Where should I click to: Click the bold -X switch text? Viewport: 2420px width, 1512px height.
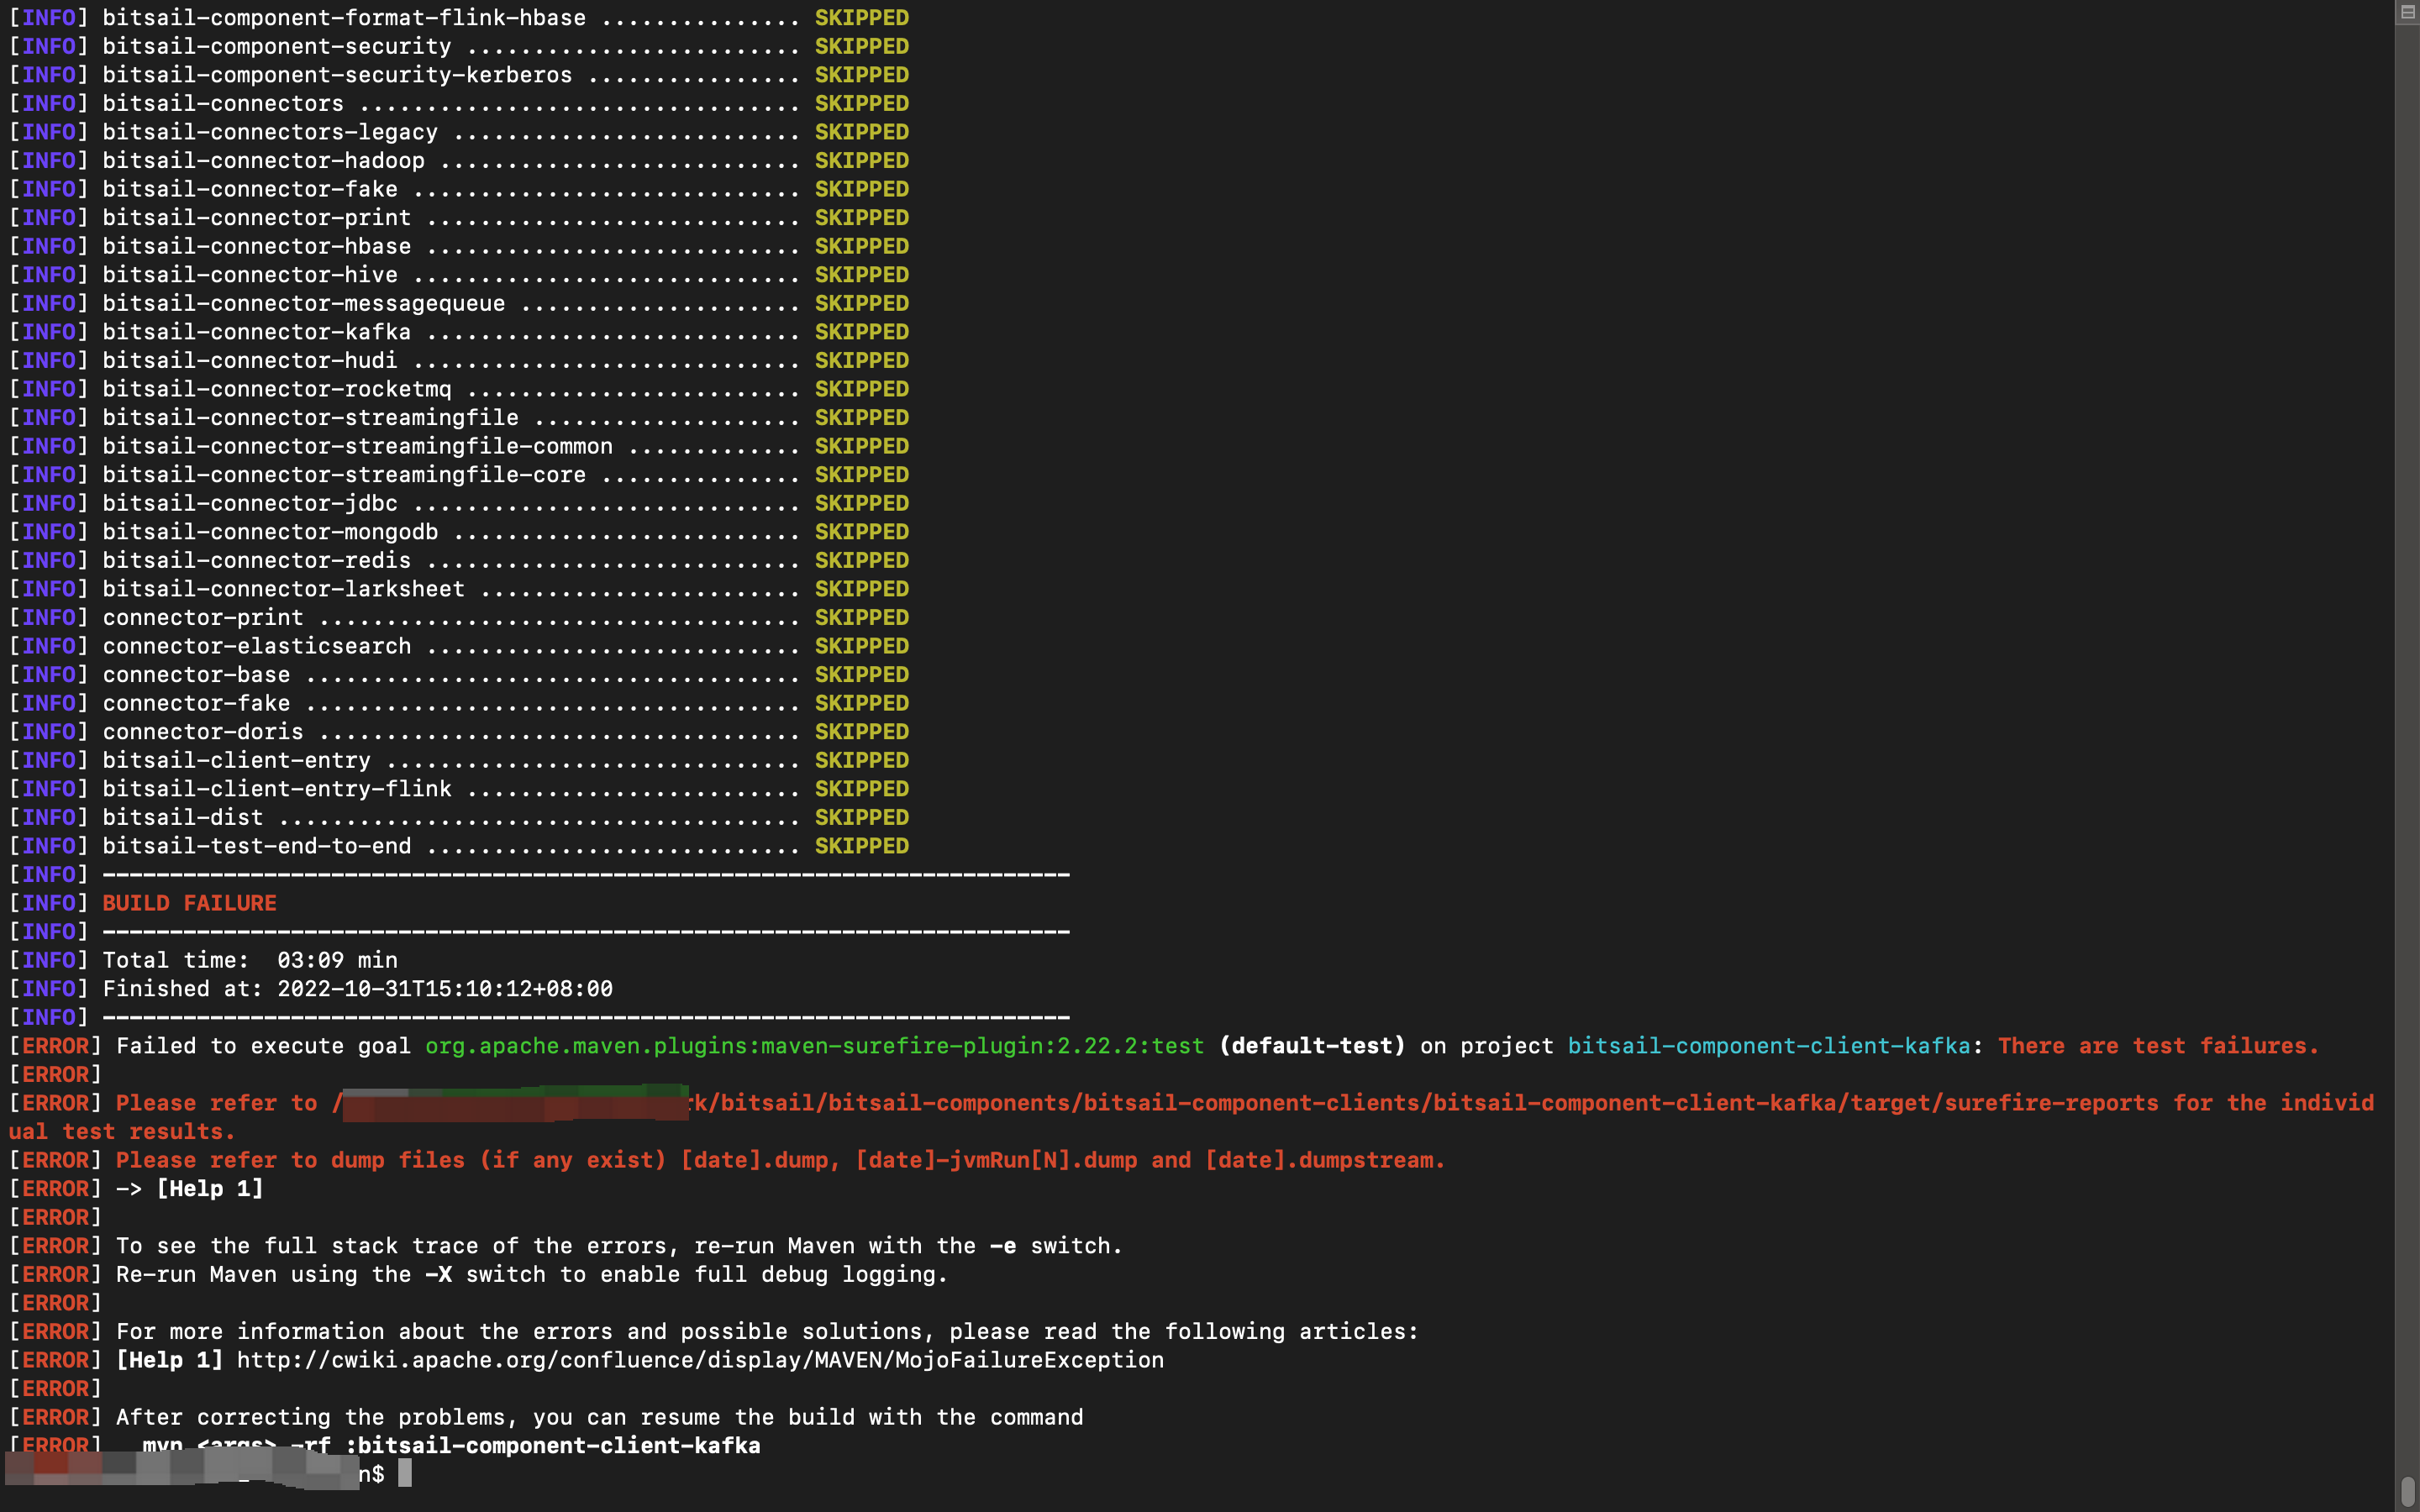tap(438, 1275)
